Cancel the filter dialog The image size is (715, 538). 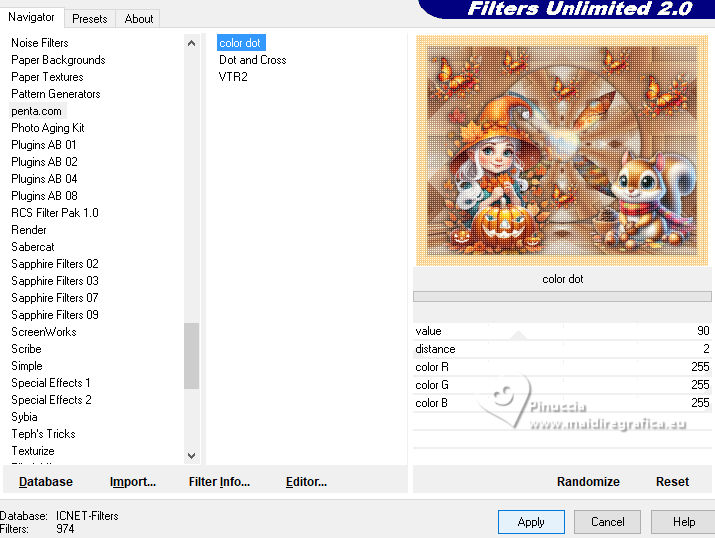[x=607, y=522]
